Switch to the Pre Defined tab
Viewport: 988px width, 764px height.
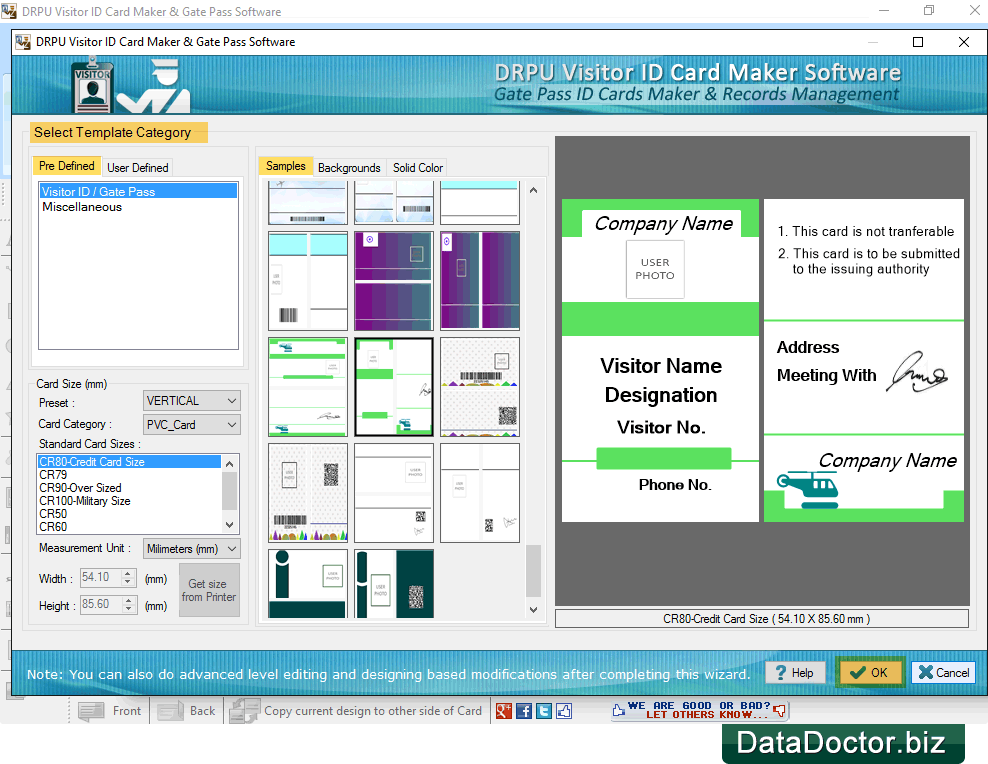[67, 166]
